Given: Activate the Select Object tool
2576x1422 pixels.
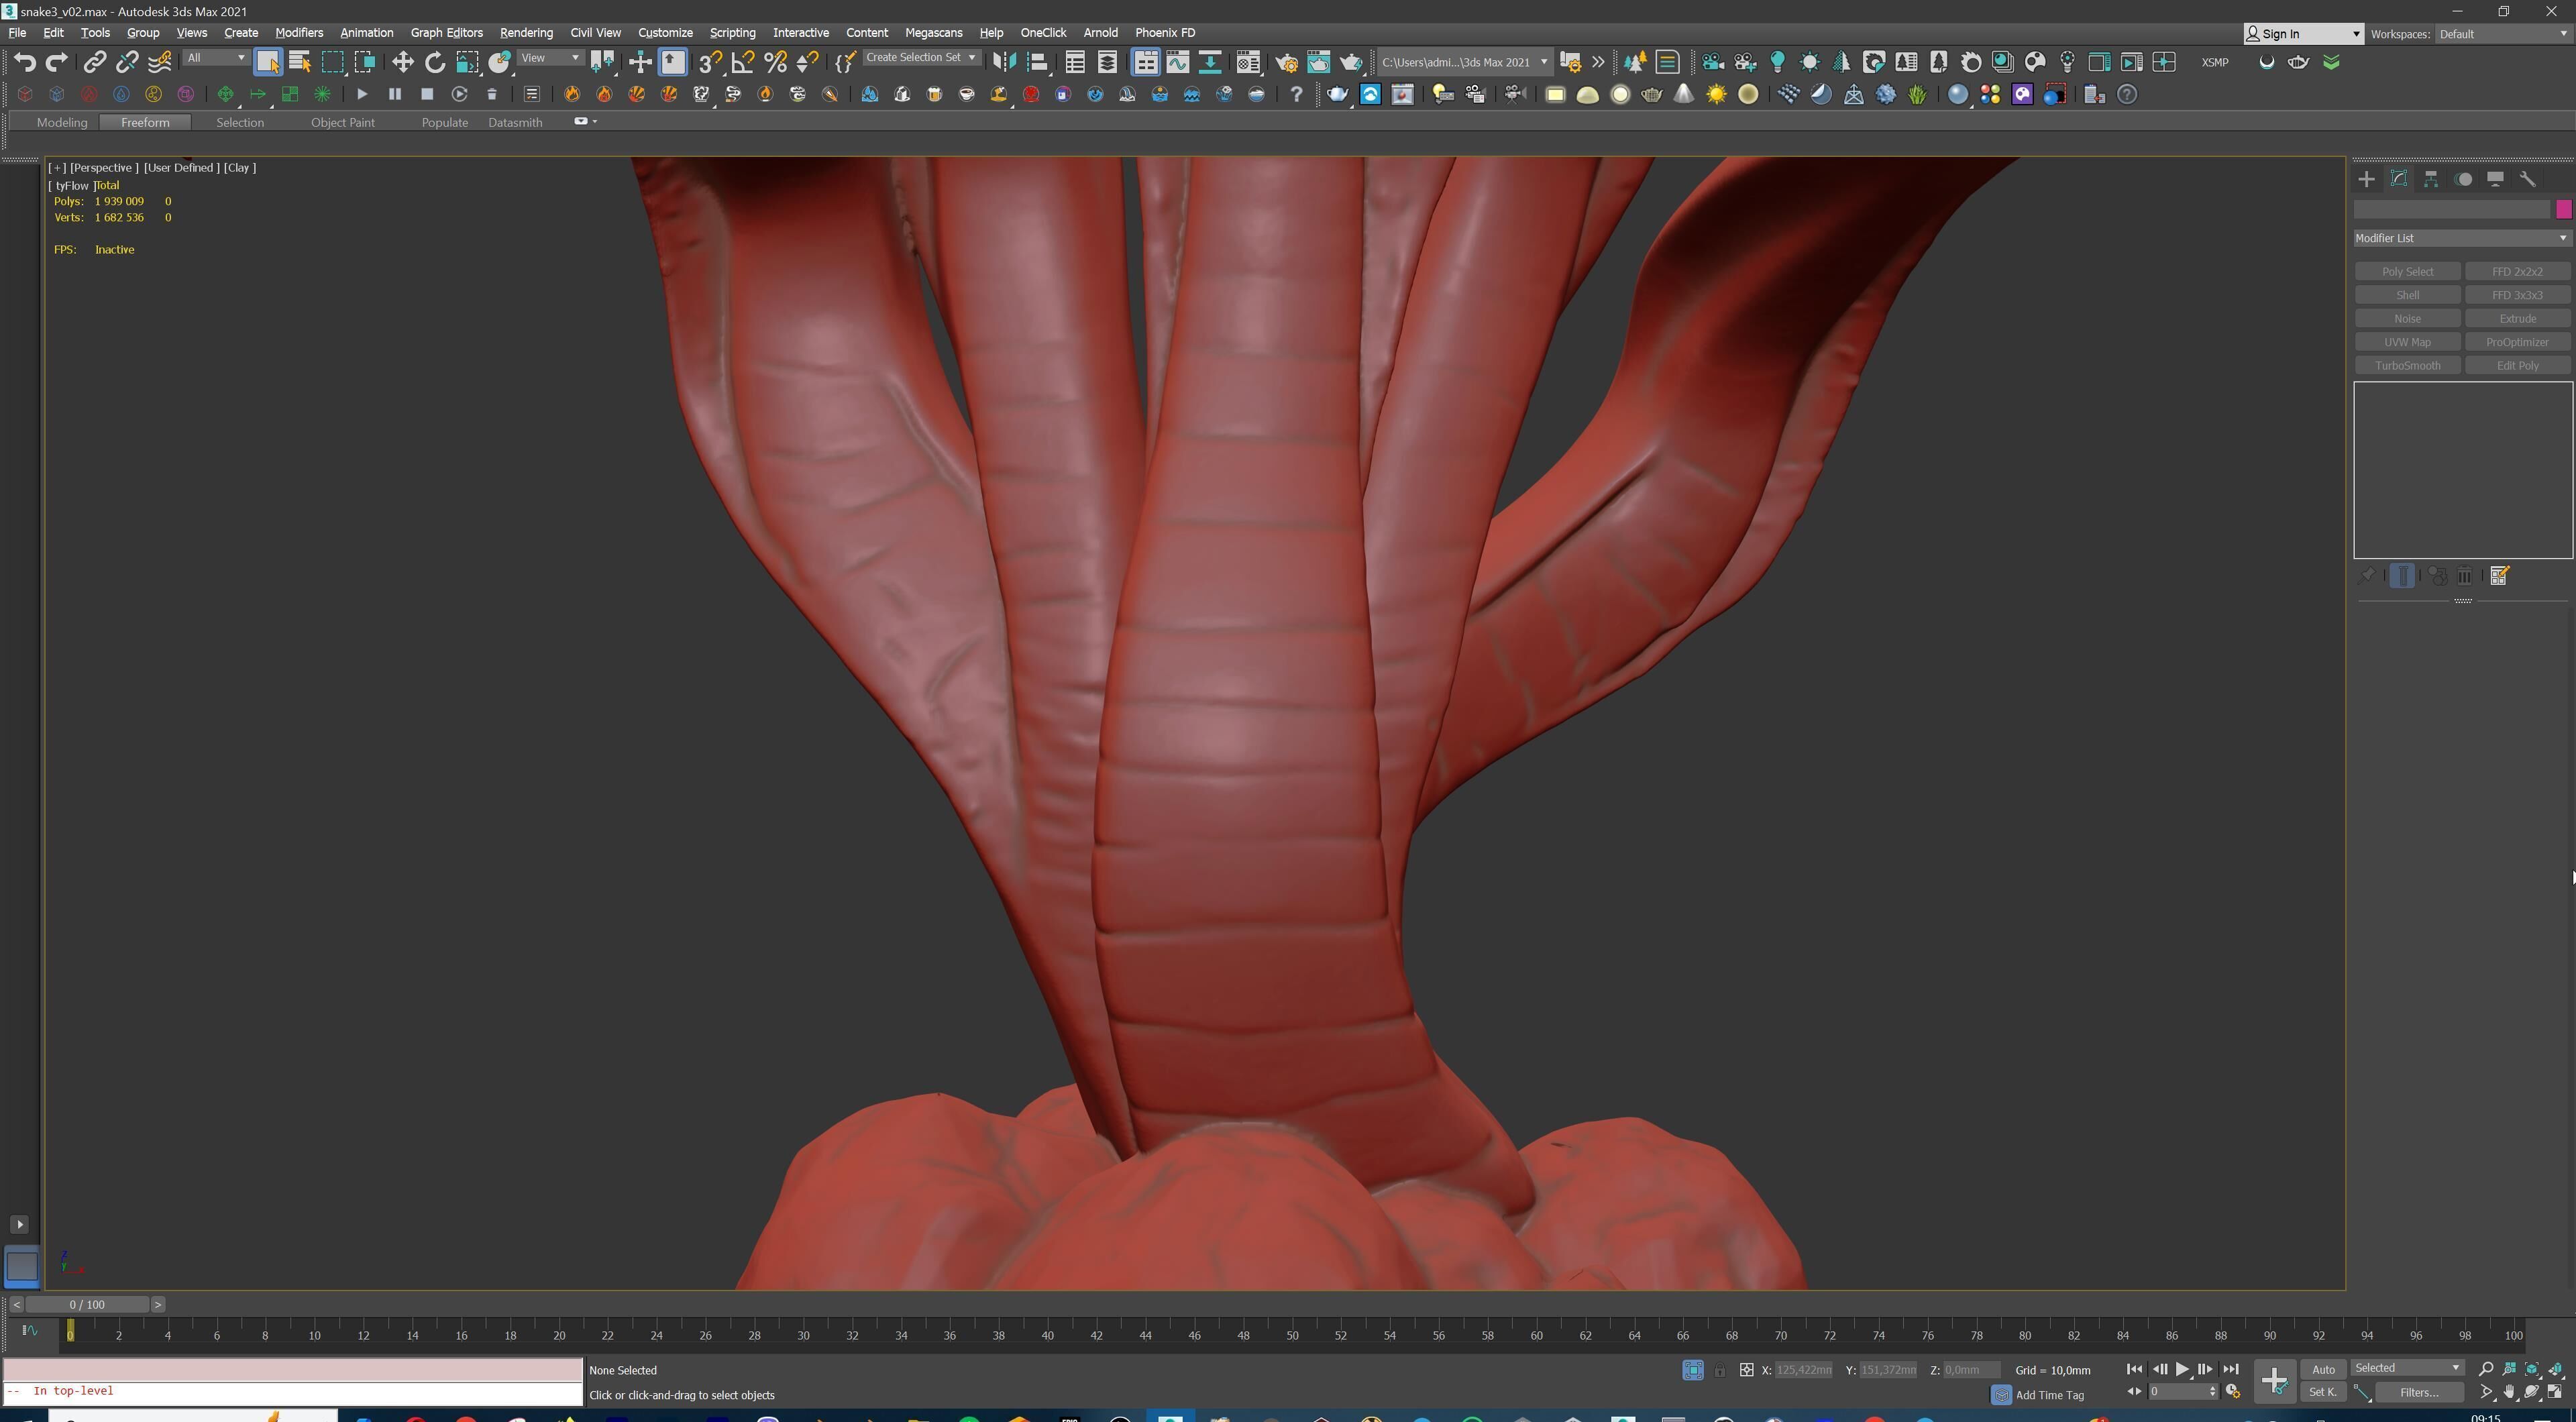Looking at the screenshot, I should 268,62.
